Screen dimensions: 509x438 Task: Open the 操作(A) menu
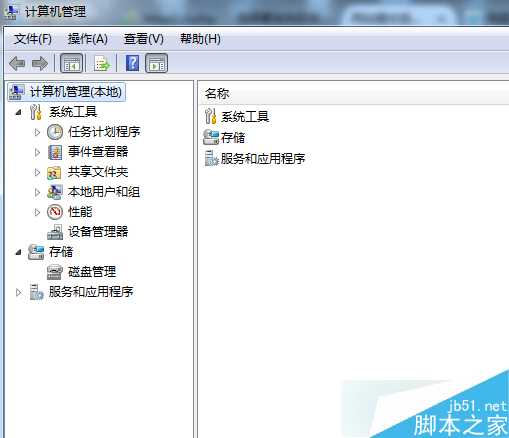click(x=88, y=39)
